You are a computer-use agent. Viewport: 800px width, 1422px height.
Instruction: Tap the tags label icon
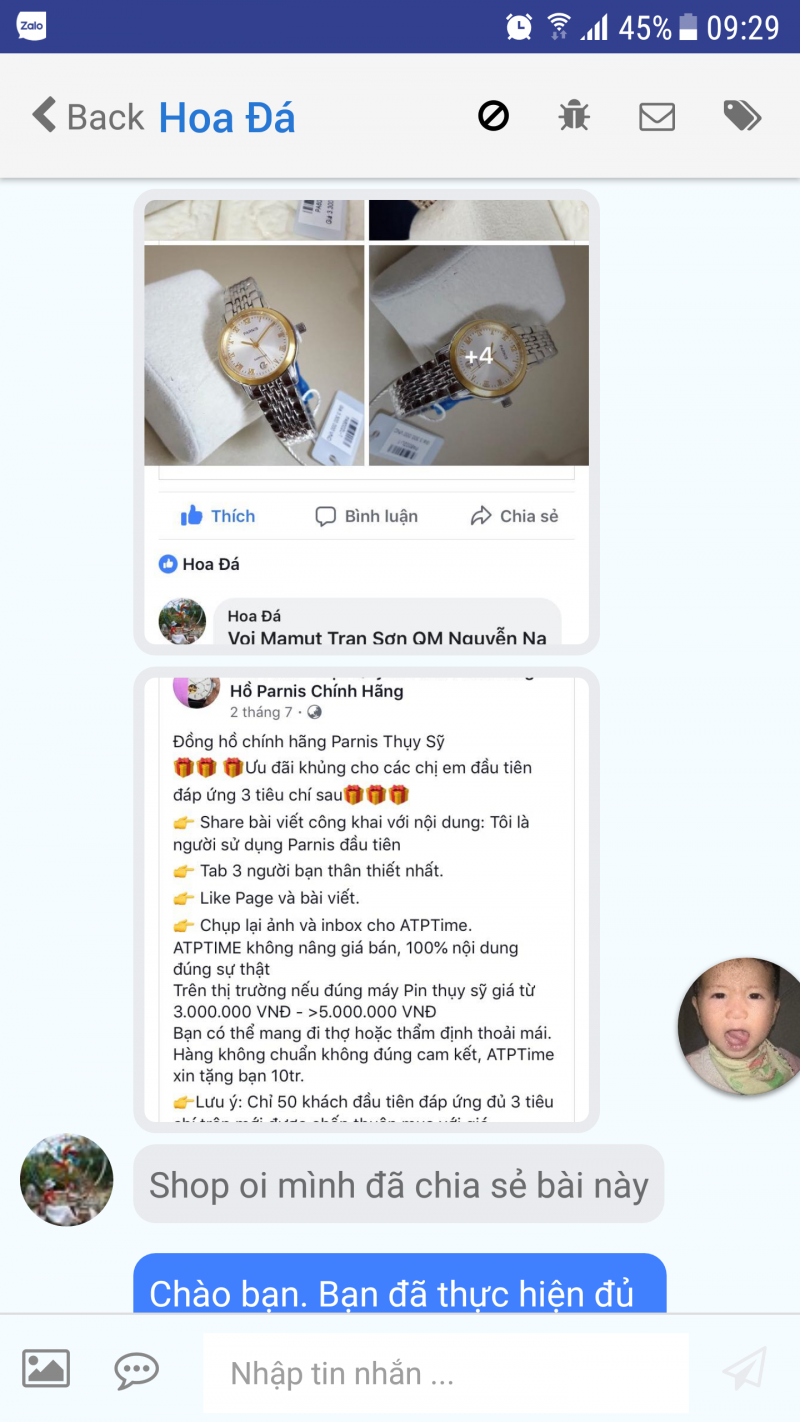point(742,116)
